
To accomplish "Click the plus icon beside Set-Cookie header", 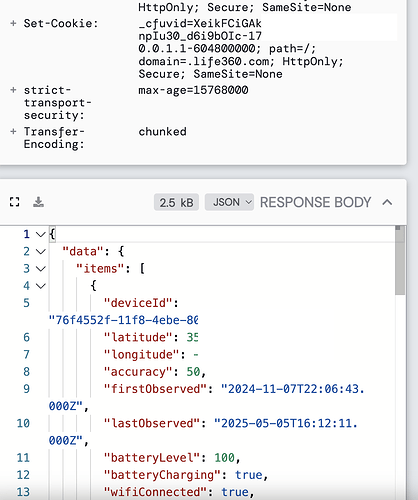I will [13, 23].
